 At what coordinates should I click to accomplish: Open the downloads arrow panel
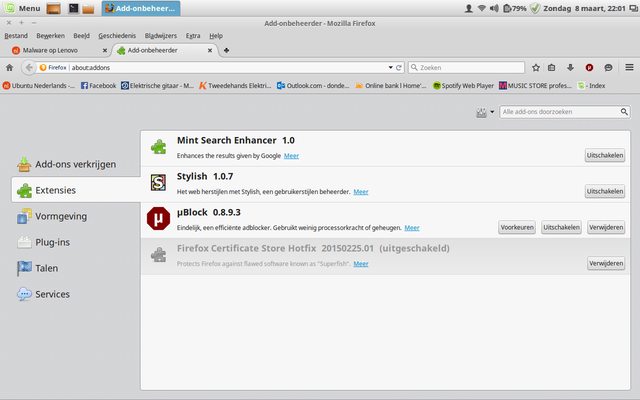tap(571, 68)
